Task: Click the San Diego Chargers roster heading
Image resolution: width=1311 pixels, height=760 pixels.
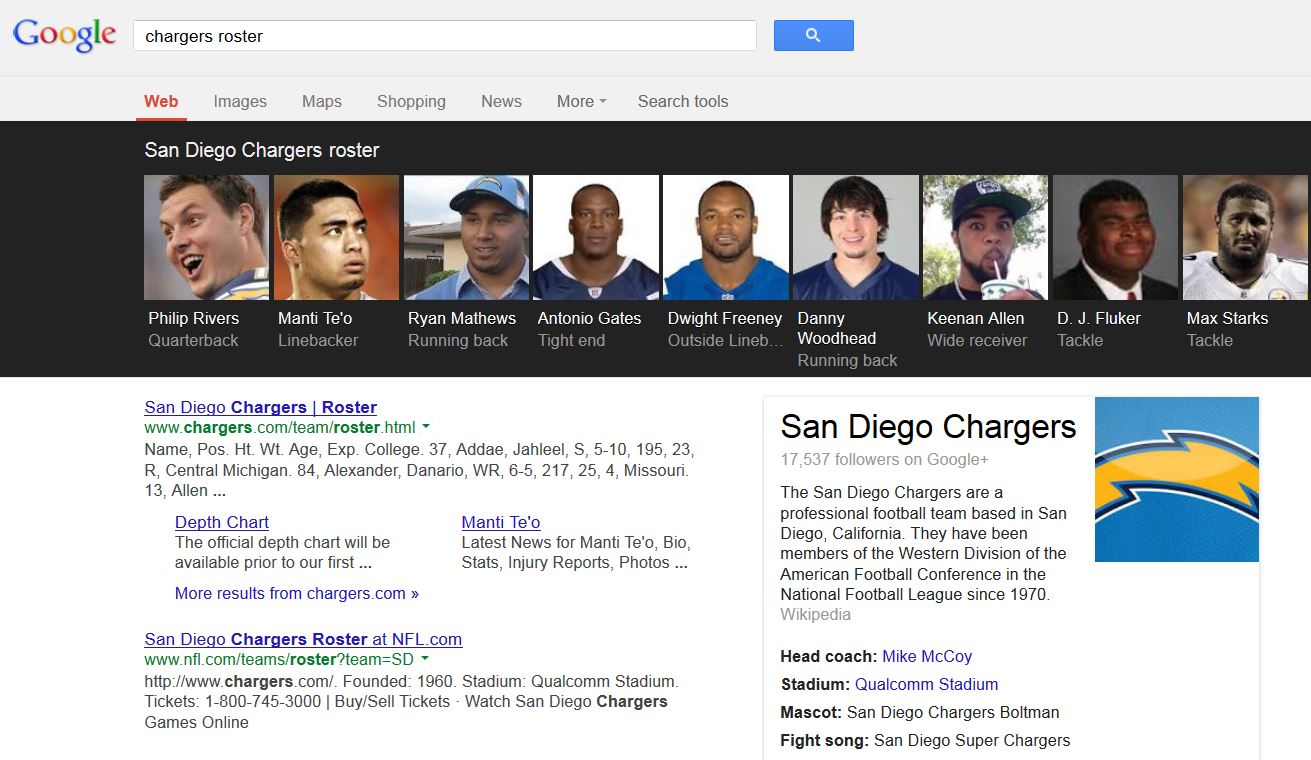Action: coord(262,151)
